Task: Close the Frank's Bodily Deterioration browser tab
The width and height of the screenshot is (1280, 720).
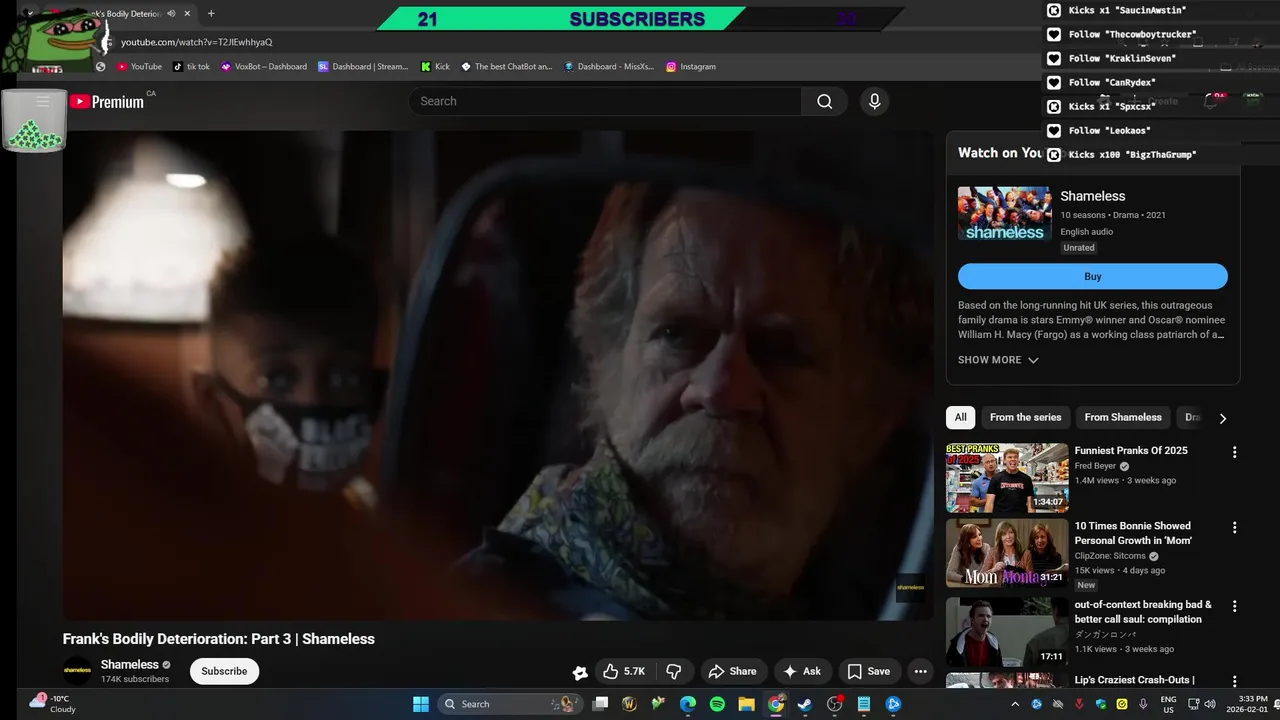Action: pos(187,14)
